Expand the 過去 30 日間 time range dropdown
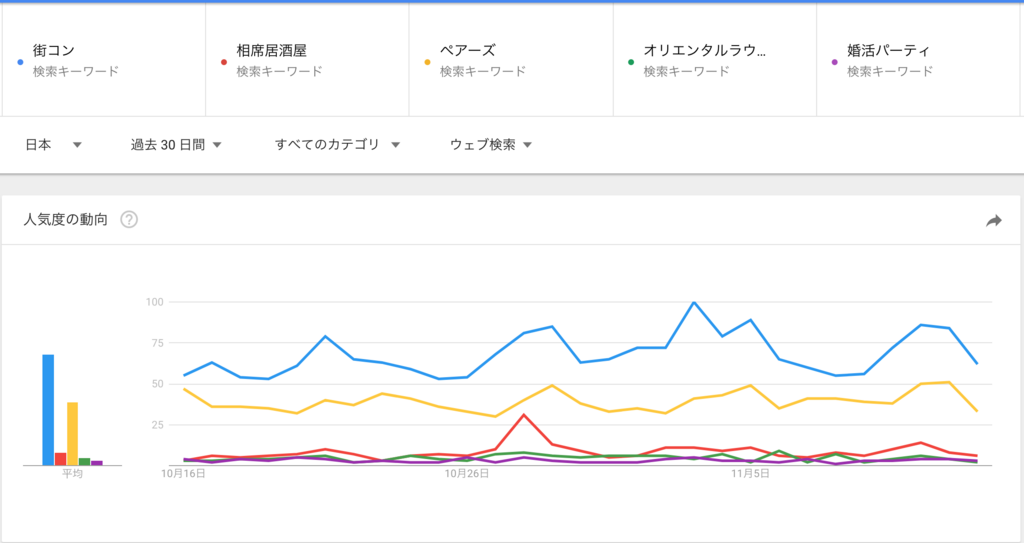The height and width of the screenshot is (543, 1024). click(x=176, y=144)
